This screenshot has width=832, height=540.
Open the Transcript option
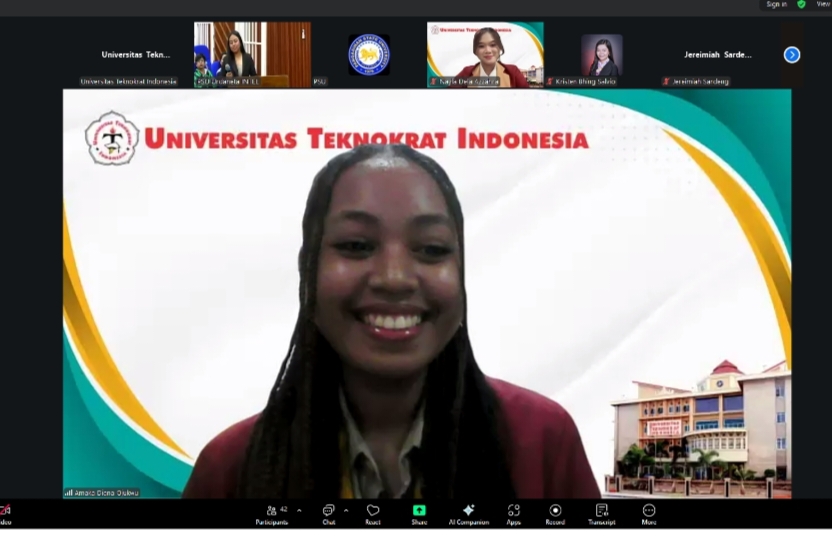pos(601,513)
